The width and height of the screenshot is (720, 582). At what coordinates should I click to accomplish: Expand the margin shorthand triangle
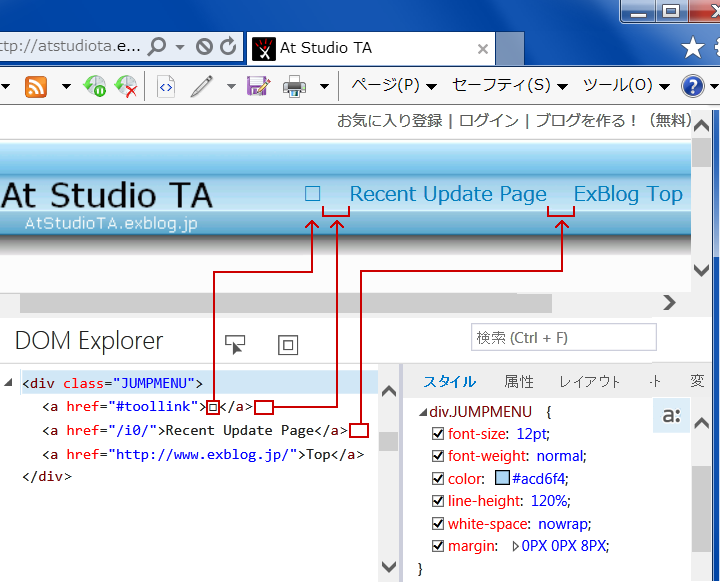pos(515,546)
